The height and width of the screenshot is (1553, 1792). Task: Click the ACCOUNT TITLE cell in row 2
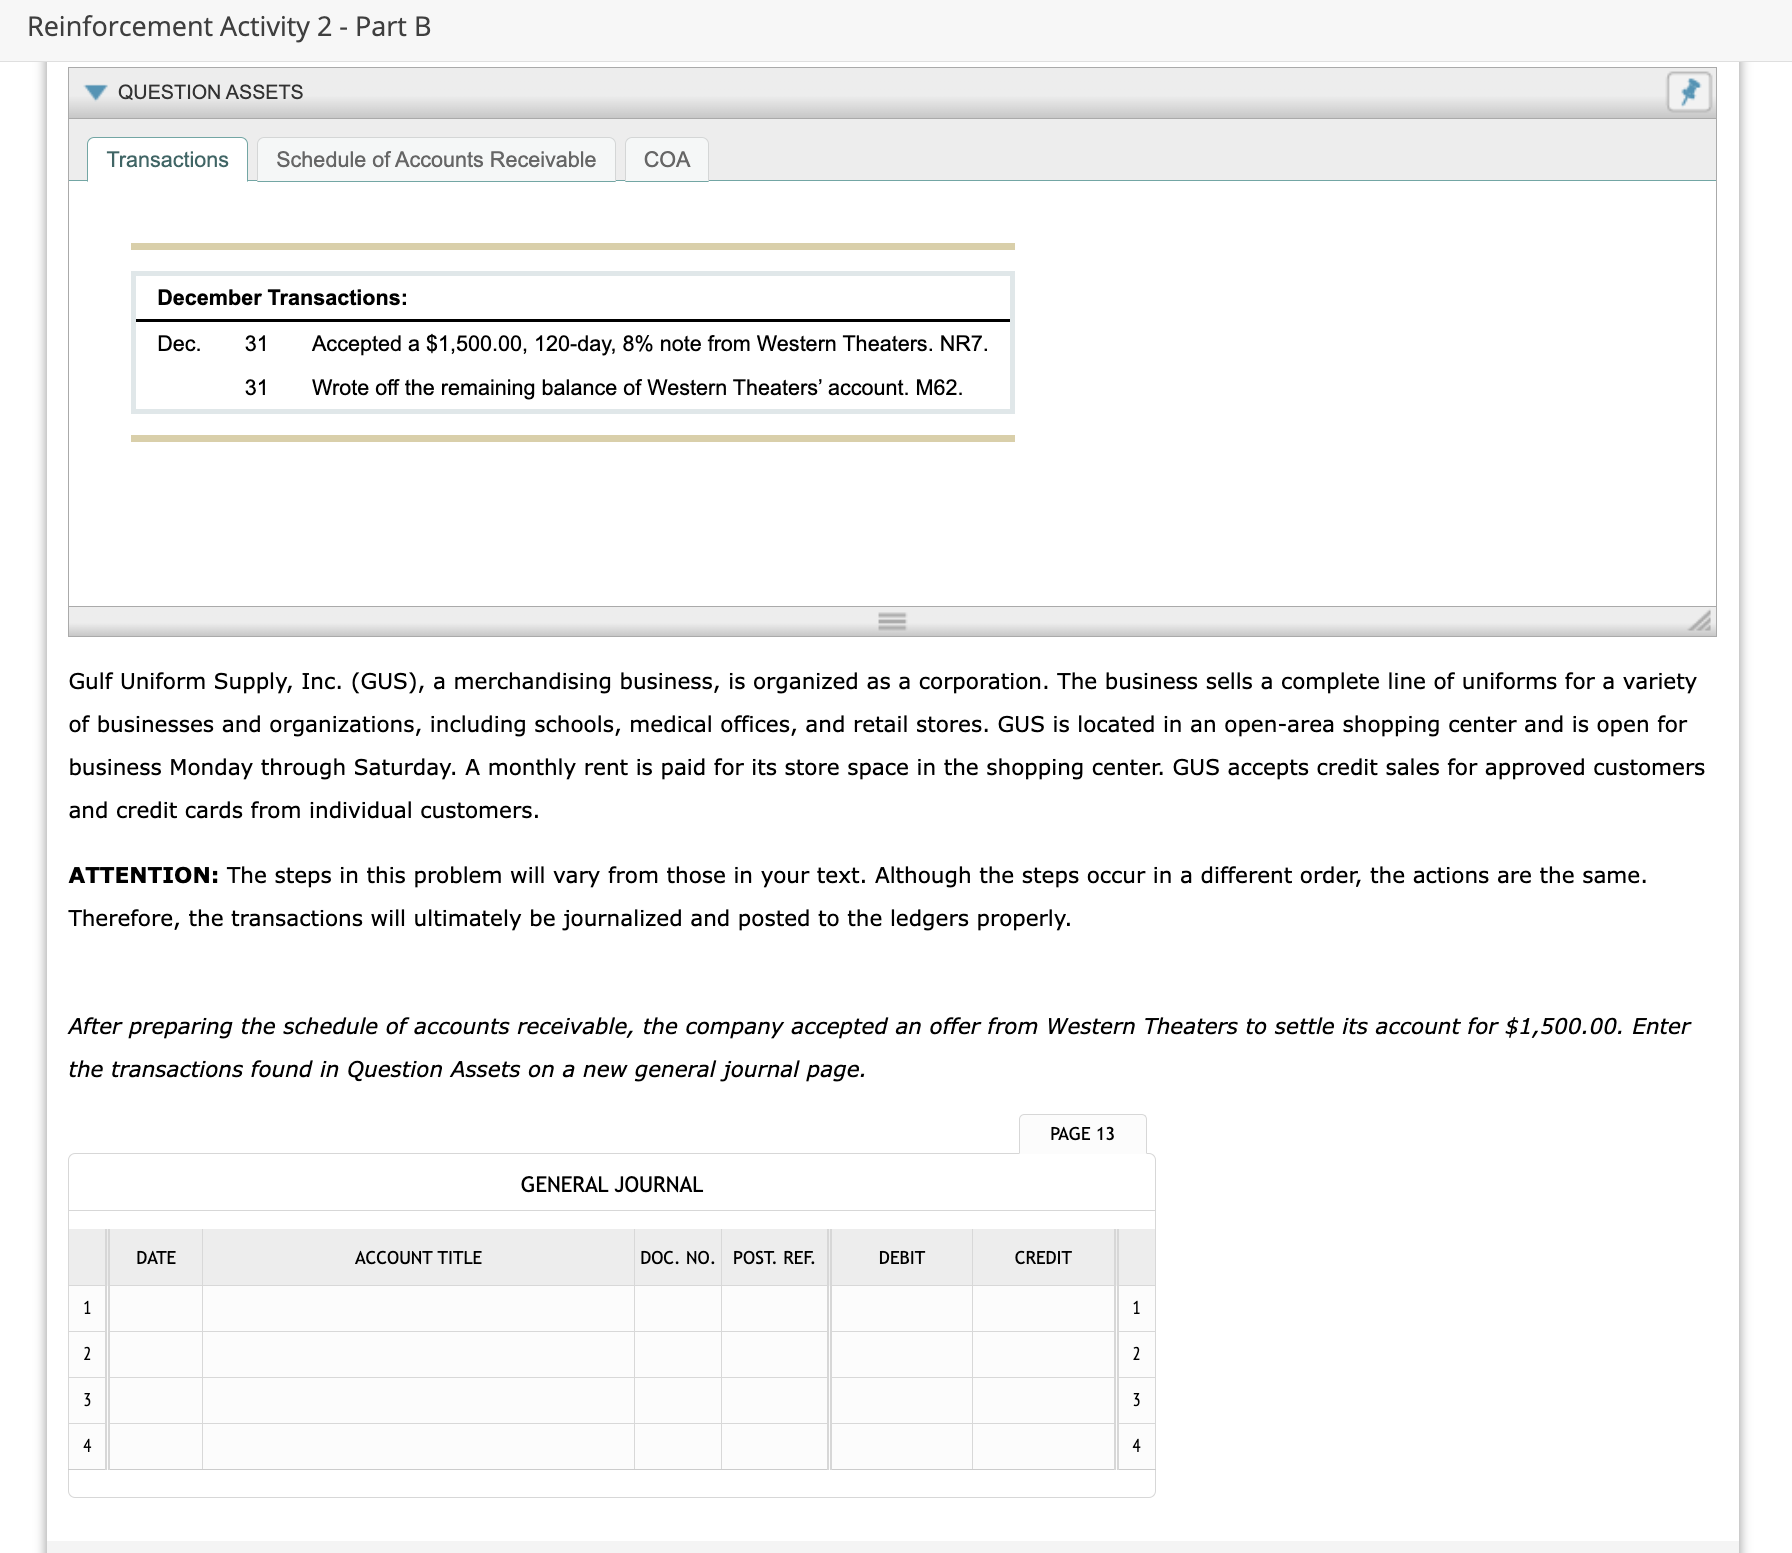[x=417, y=1353]
